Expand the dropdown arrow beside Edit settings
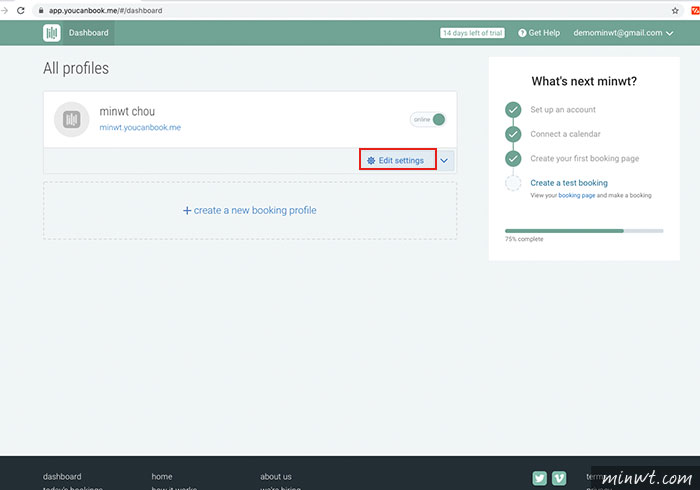Screen dimensions: 700x490 coord(445,161)
